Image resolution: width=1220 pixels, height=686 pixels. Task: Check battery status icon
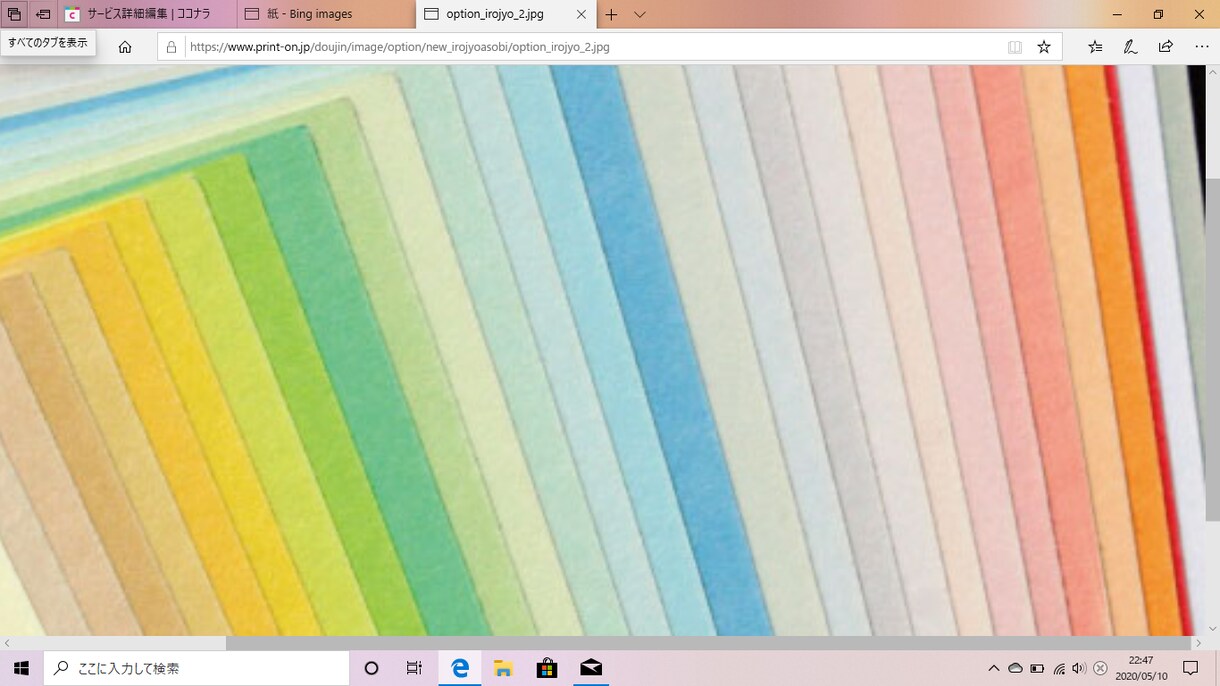[1037, 668]
